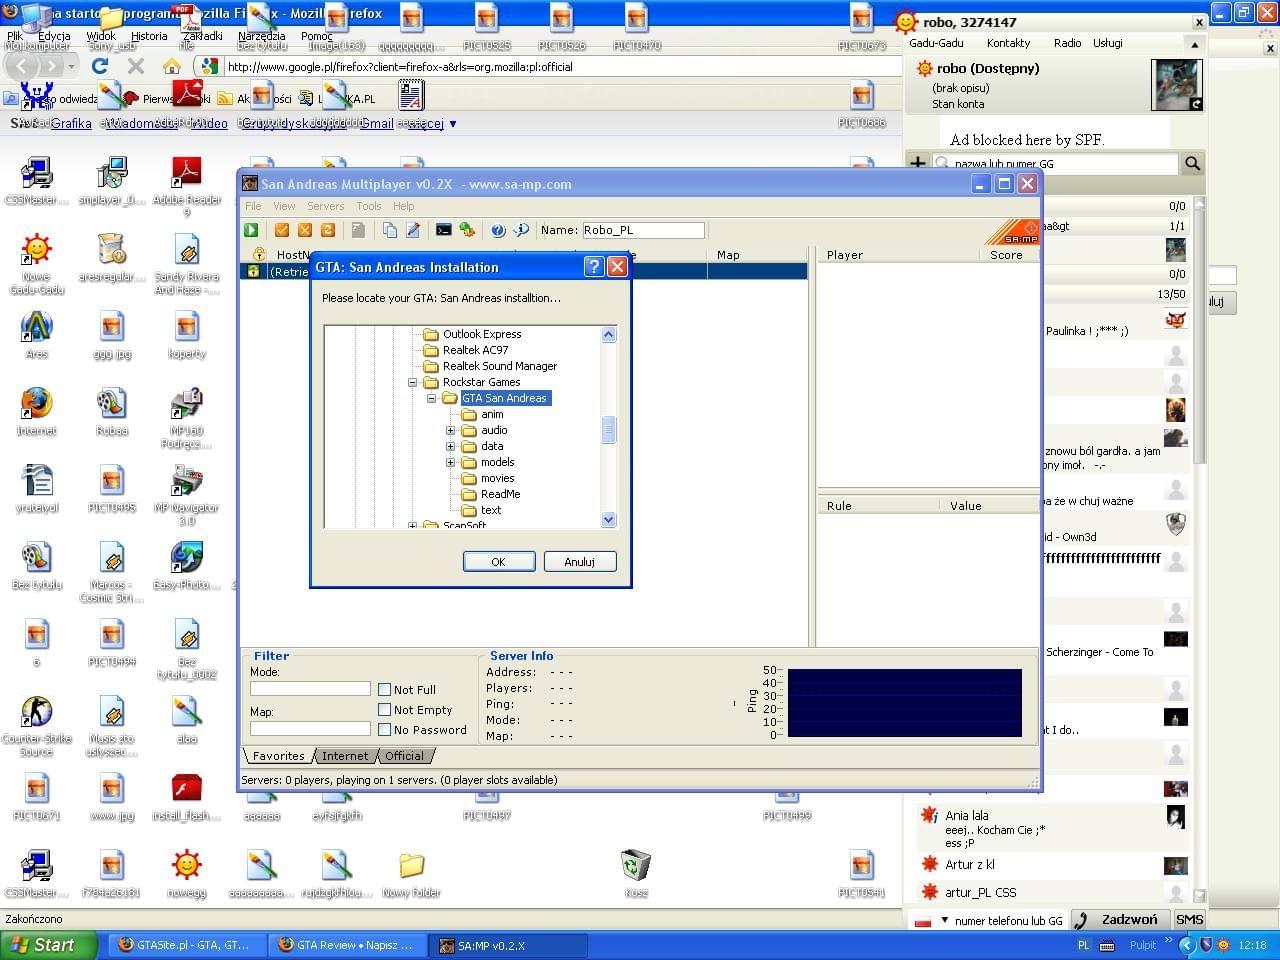Viewport: 1280px width, 960px height.
Task: Open Tools menu in SA-MP window
Action: coord(369,206)
